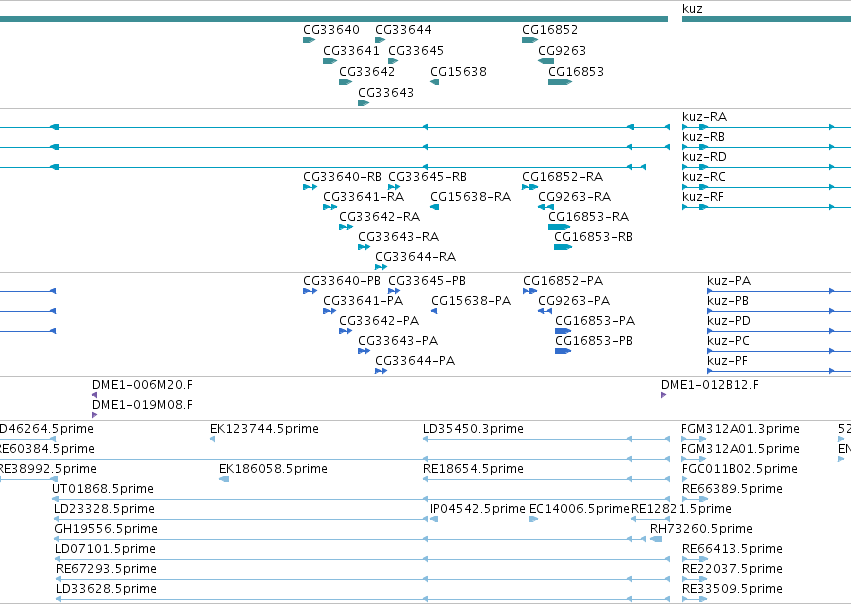Viewport: 851px width, 604px height.
Task: Open the CG15638-RA transcript label
Action: 471,197
